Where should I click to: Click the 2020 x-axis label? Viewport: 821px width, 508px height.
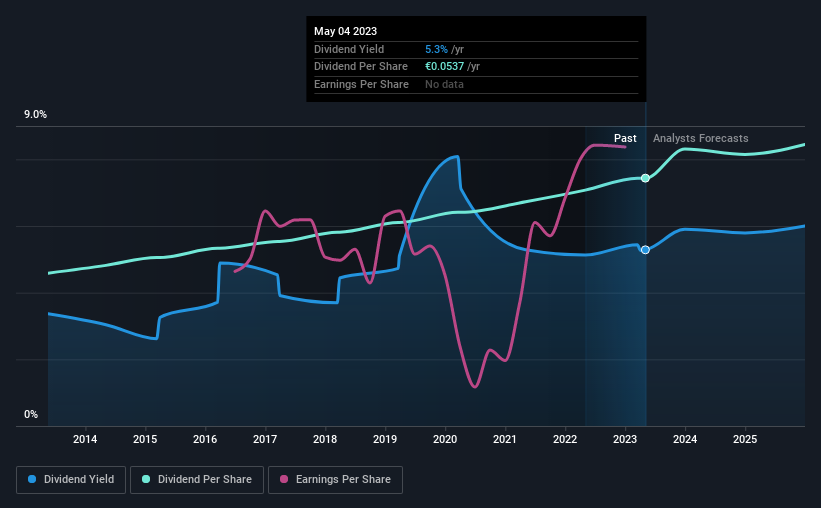coord(445,439)
